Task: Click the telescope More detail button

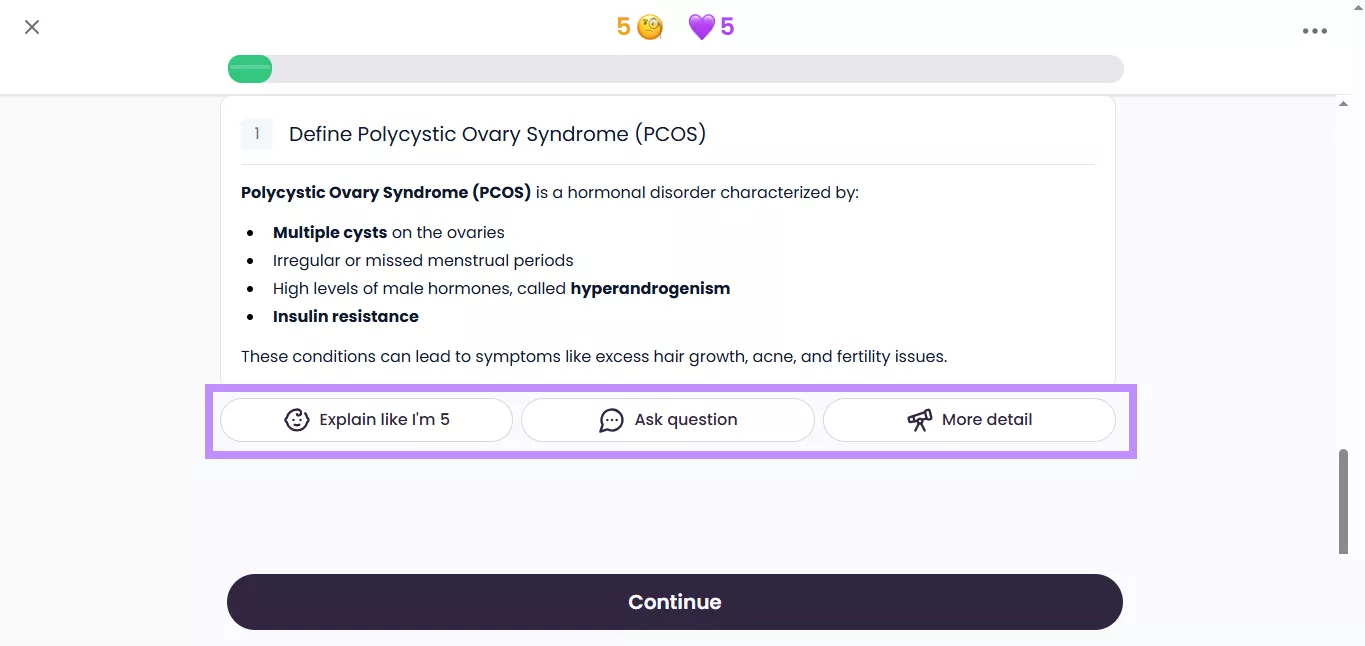Action: pyautogui.click(x=968, y=420)
